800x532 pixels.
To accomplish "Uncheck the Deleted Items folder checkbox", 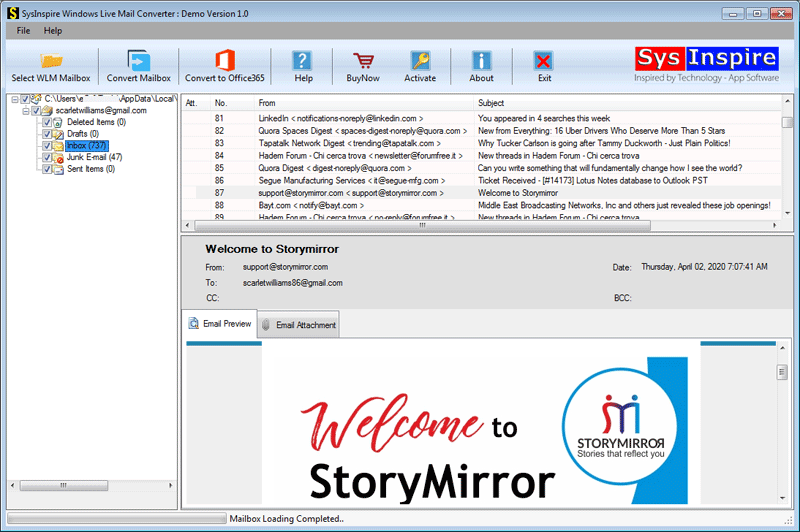I will pyautogui.click(x=47, y=122).
